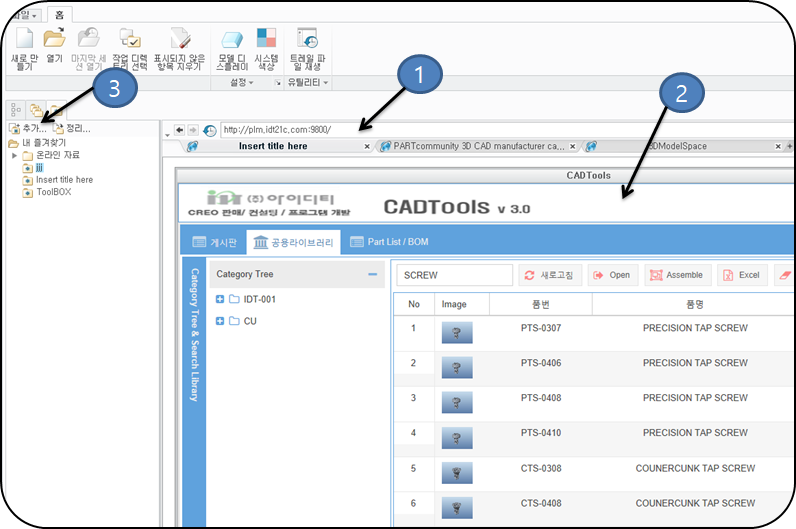Screen dimensions: 796x529
Task: Close the PARTcommunity browser tab
Action: click(573, 147)
